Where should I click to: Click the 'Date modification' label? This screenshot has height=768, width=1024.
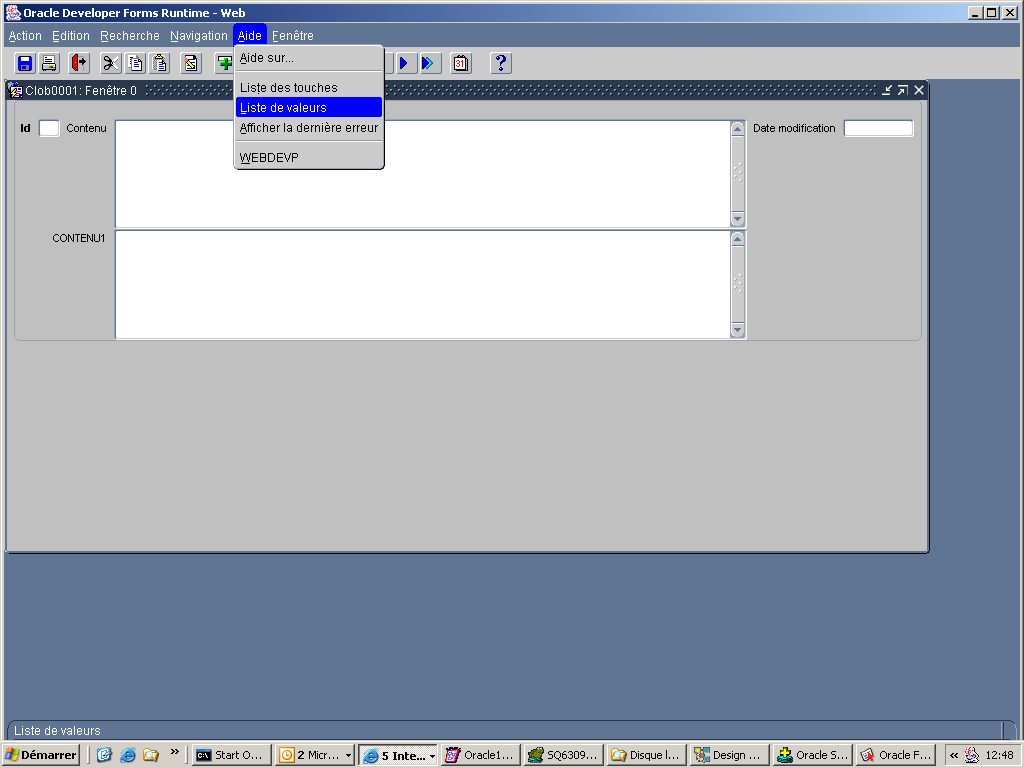[794, 128]
